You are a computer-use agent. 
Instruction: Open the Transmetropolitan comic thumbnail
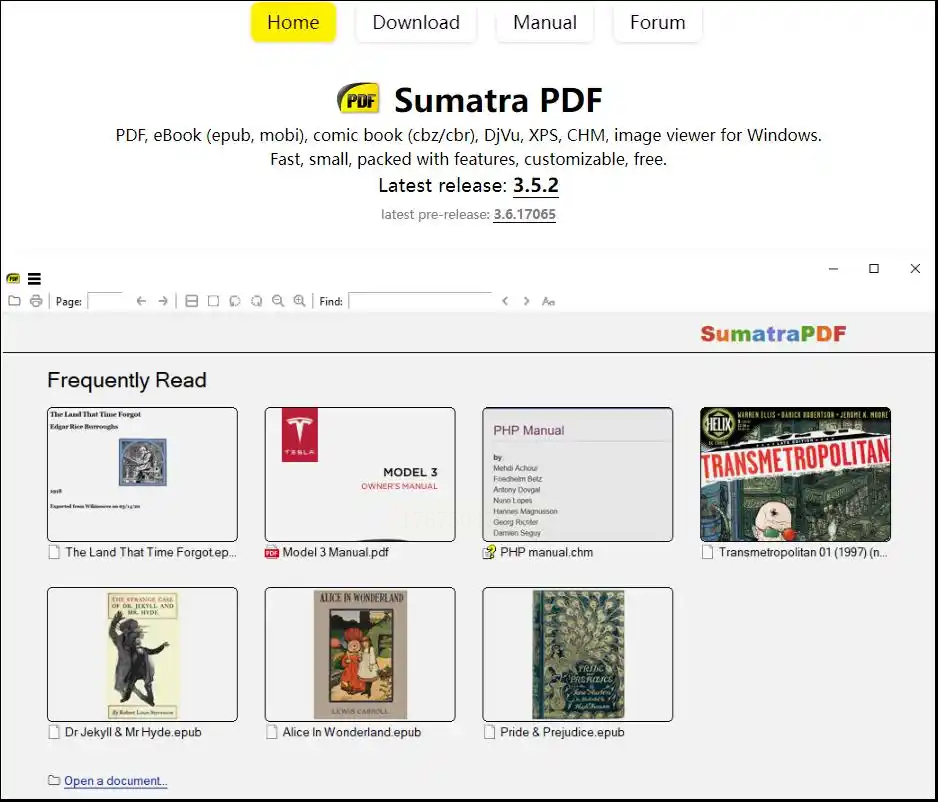tap(795, 474)
